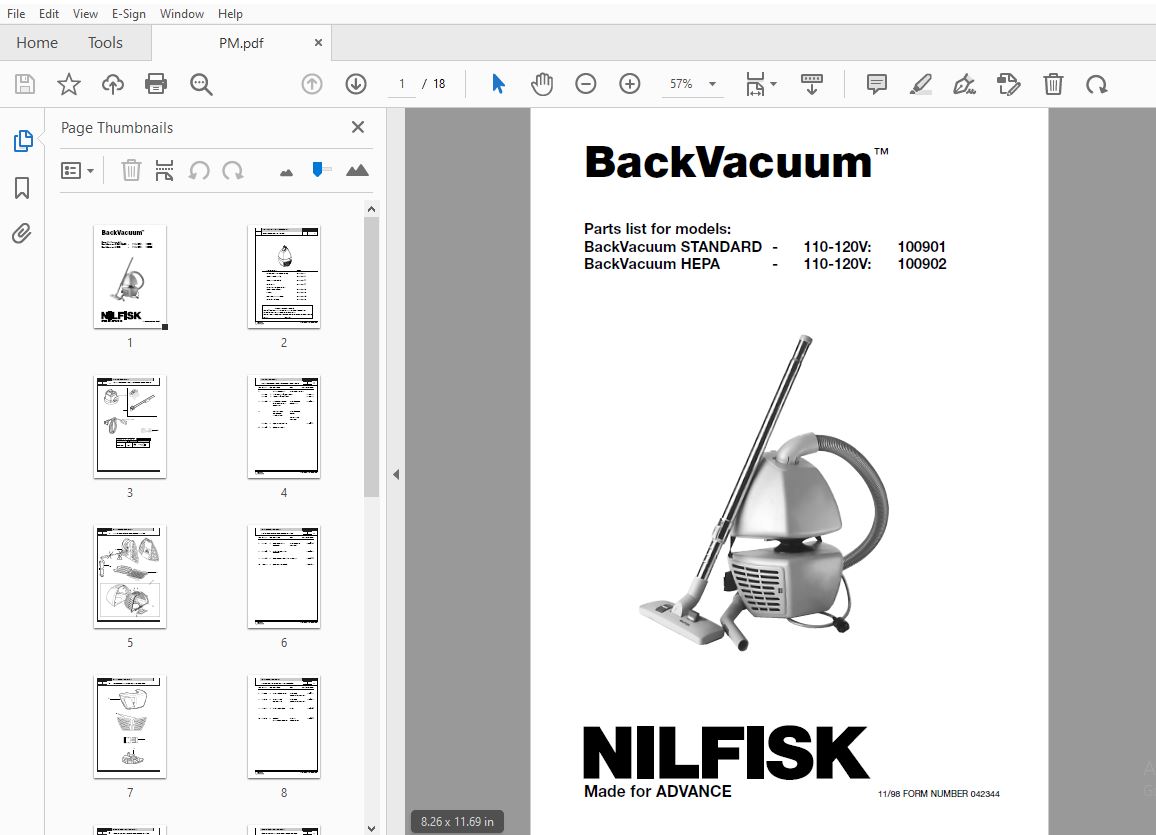Click the print pages icon in thumbnails toolbar
This screenshot has height=835, width=1156.
pos(164,170)
